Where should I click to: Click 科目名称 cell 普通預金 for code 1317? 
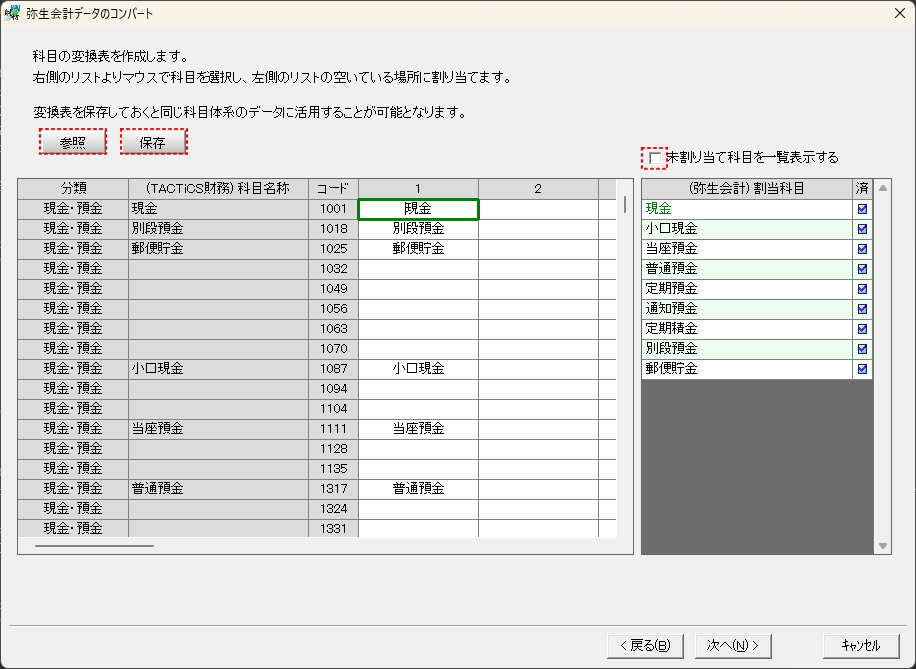click(x=218, y=488)
